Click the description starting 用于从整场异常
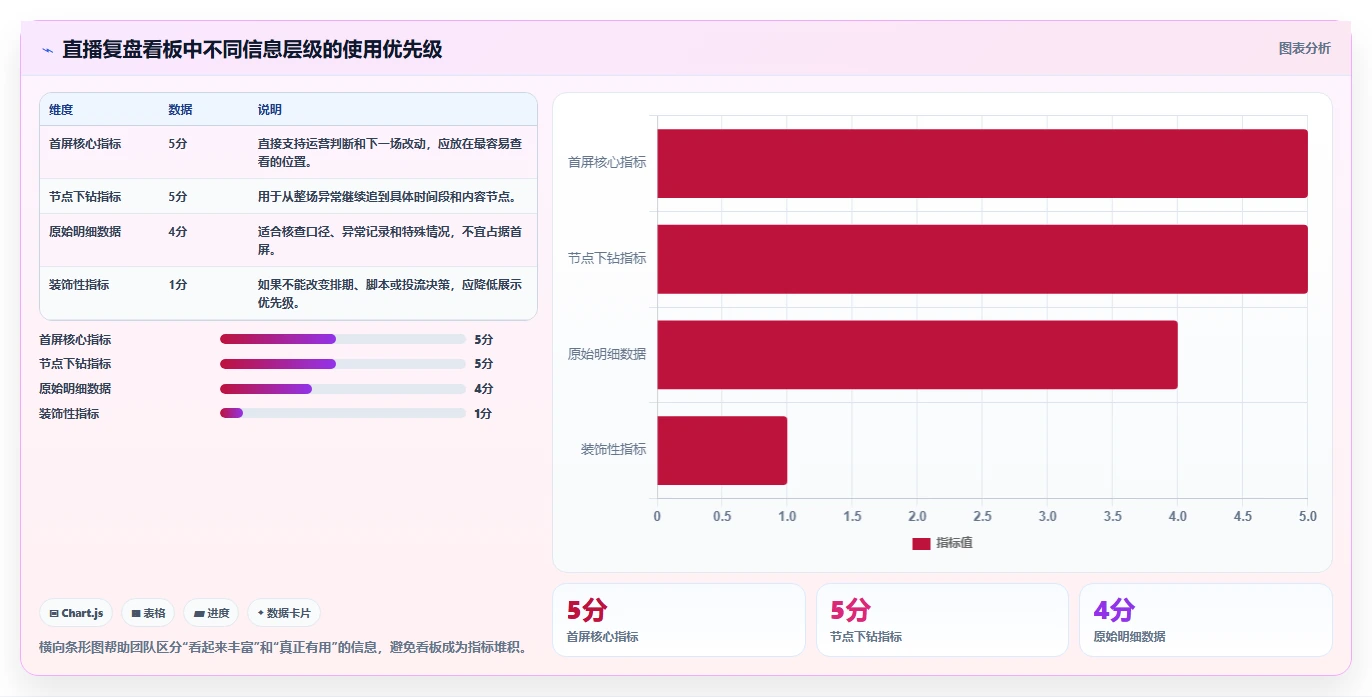This screenshot has width=1372, height=697. [387, 197]
